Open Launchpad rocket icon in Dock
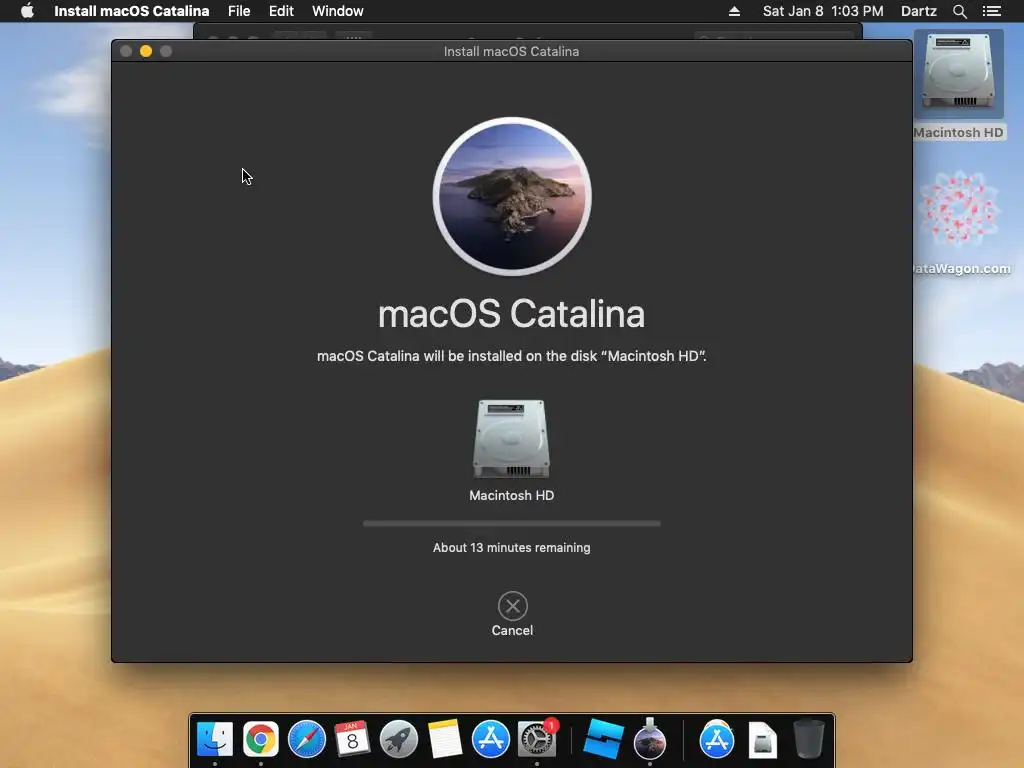The image size is (1024, 768). point(398,739)
